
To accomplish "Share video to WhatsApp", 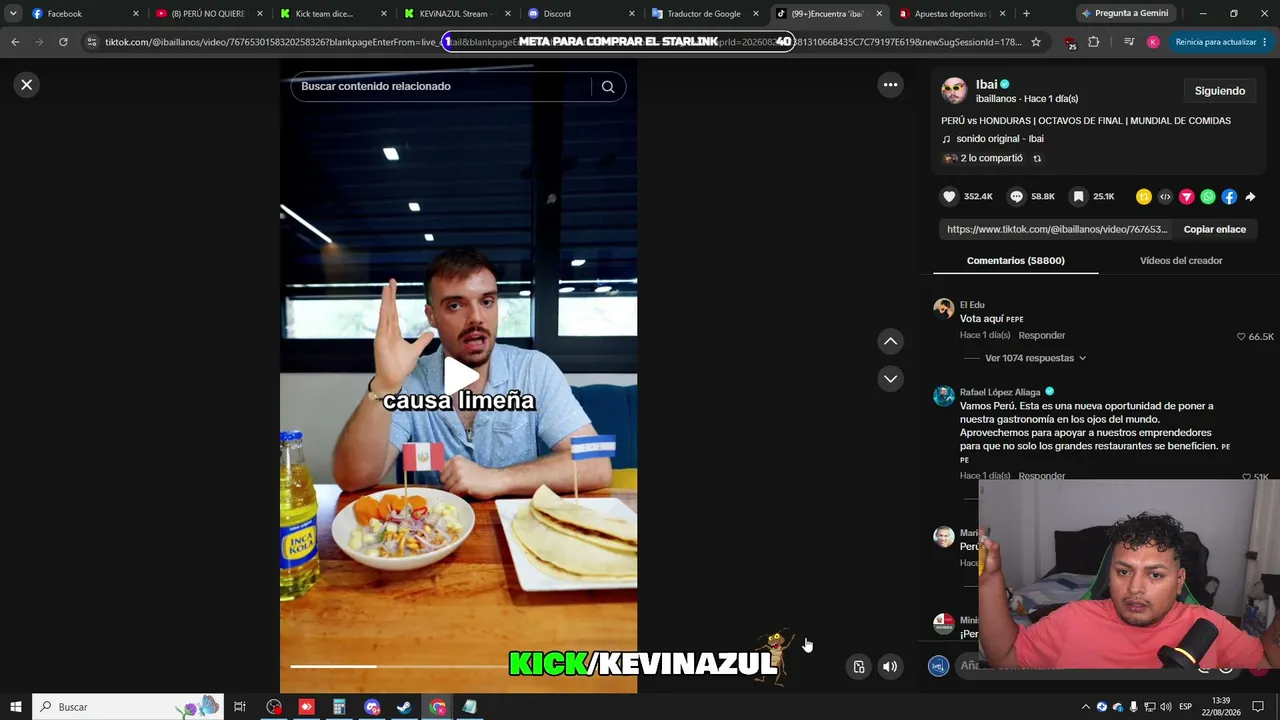I will coord(1208,197).
